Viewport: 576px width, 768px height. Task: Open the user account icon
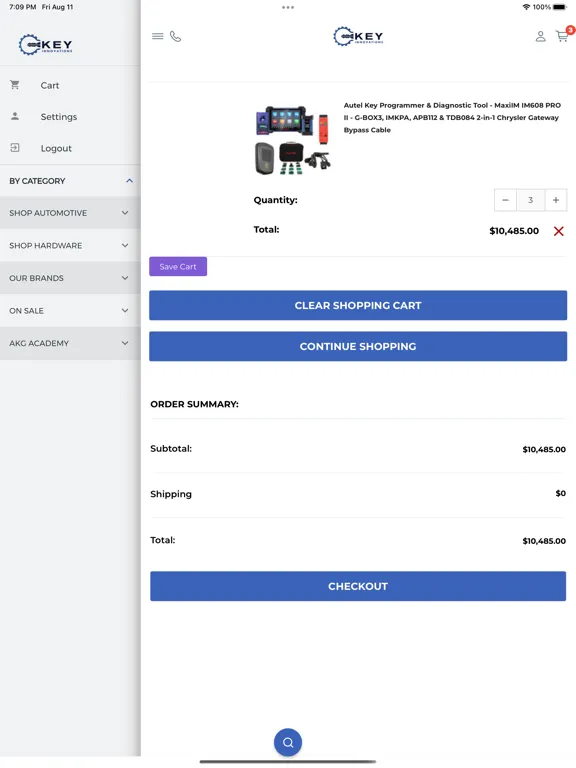[540, 36]
